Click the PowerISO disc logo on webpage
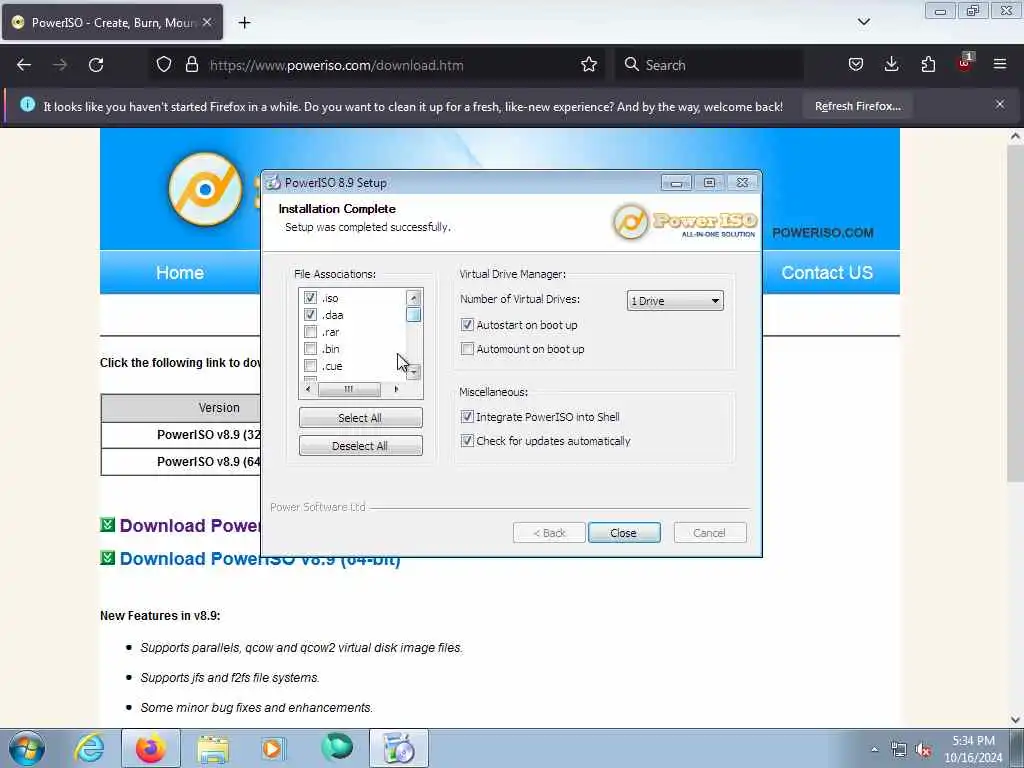Viewport: 1024px width, 768px height. point(205,189)
